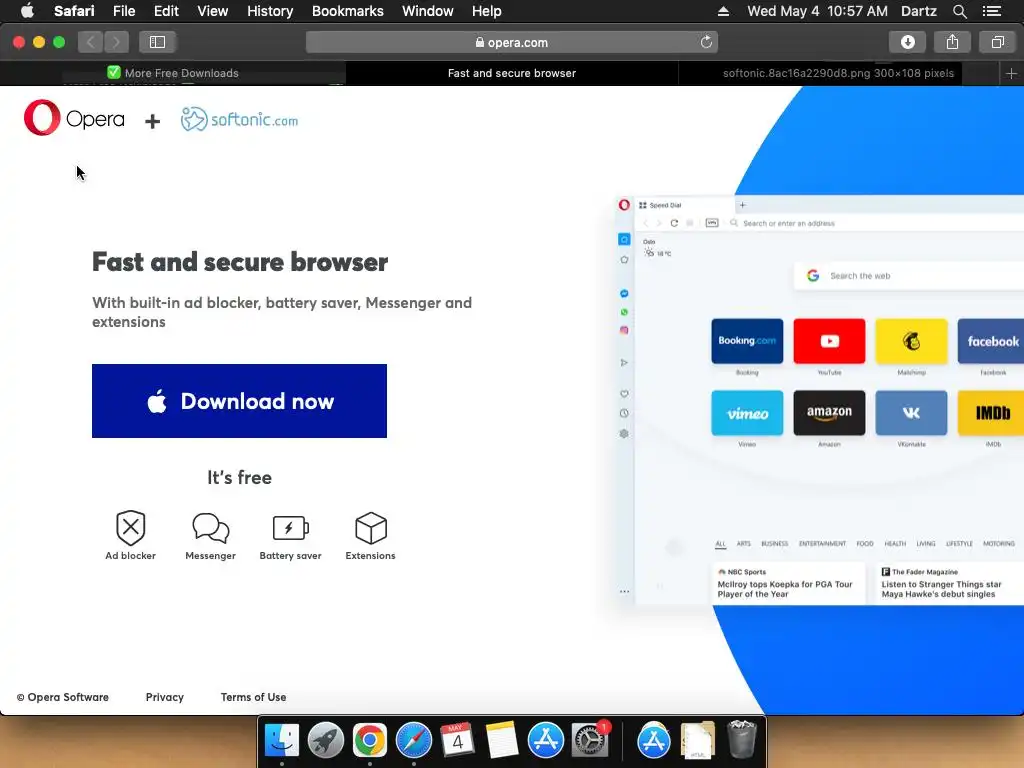Viewport: 1024px width, 768px height.
Task: Click the YouTube speed dial tile
Action: pyautogui.click(x=829, y=341)
